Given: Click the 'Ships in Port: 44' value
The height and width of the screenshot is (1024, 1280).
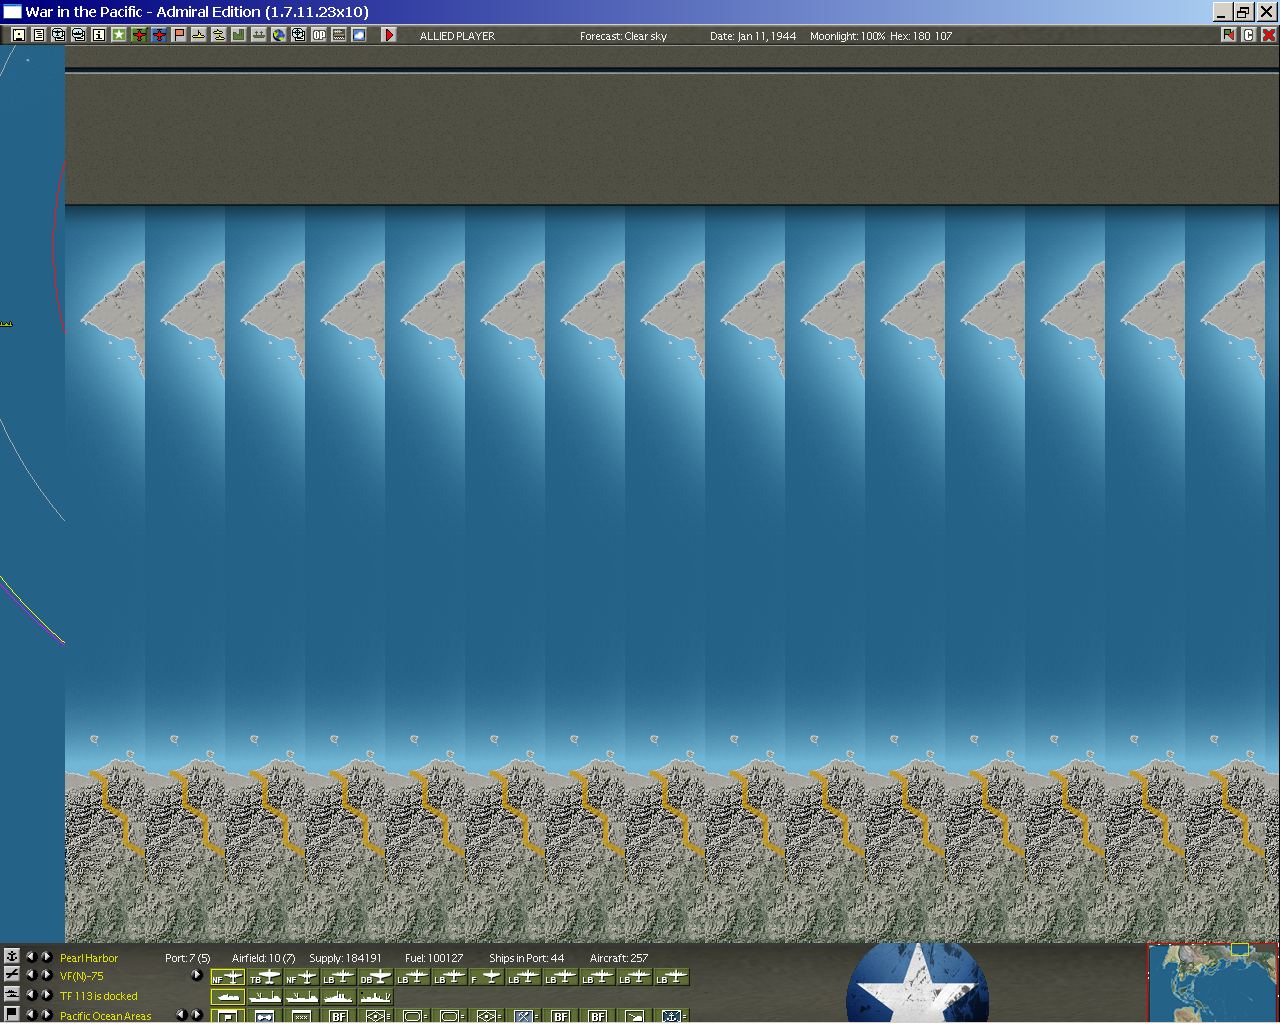Looking at the screenshot, I should [x=526, y=958].
